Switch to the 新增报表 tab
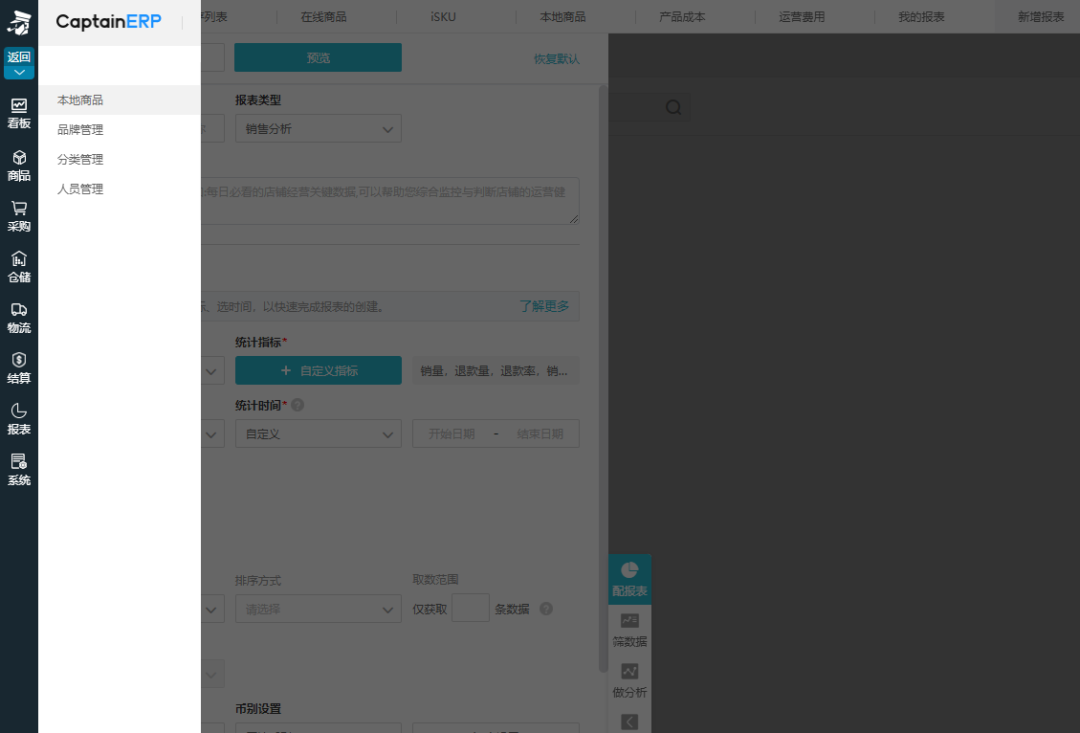Screen dimensions: 1080x733 (1042, 16)
